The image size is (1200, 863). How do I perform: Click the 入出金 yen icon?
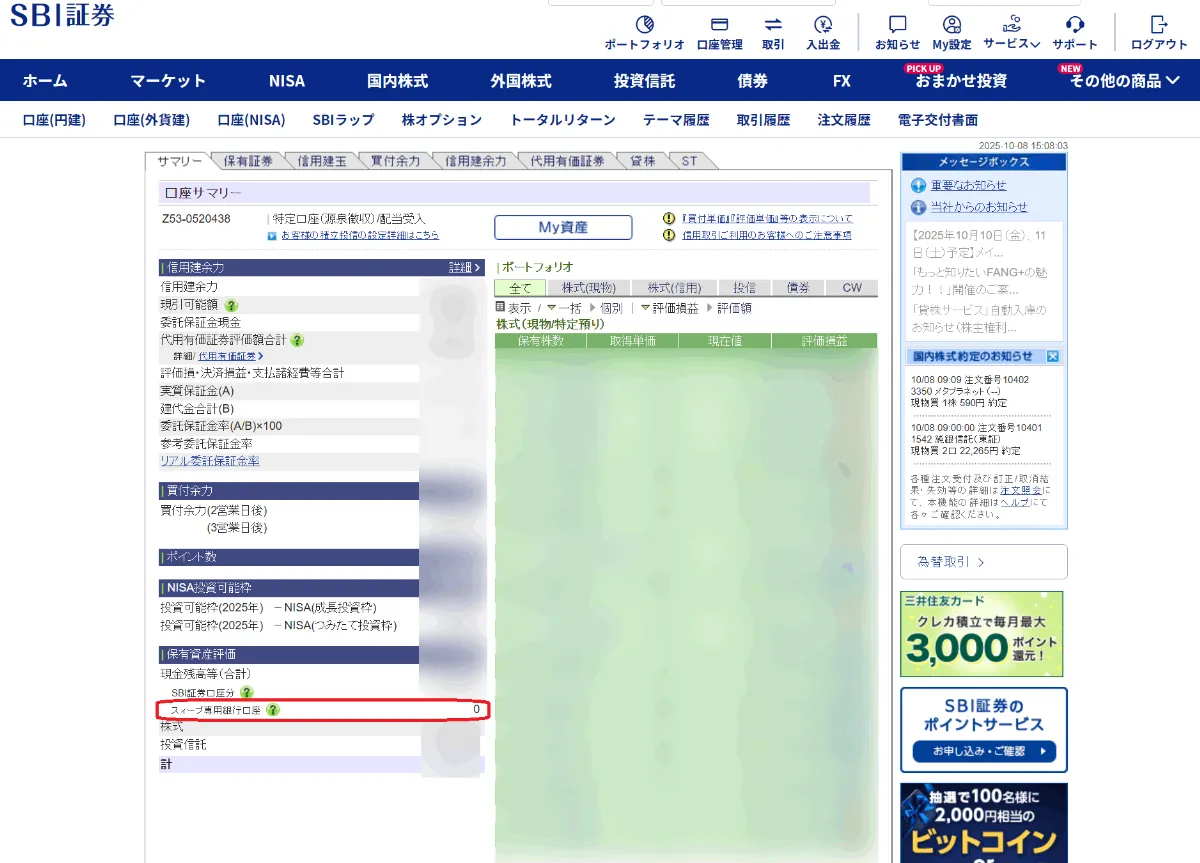tap(823, 25)
